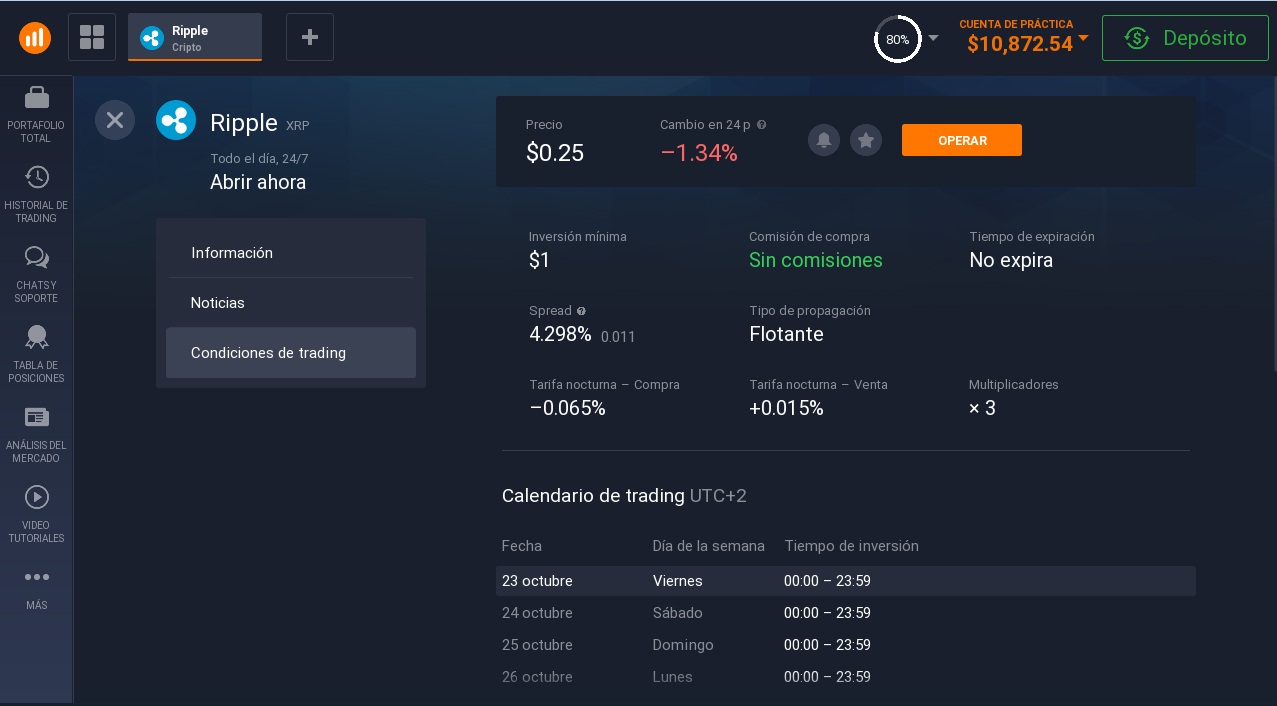Add Ripple to favorites star
This screenshot has width=1277, height=706.
pyautogui.click(x=866, y=140)
